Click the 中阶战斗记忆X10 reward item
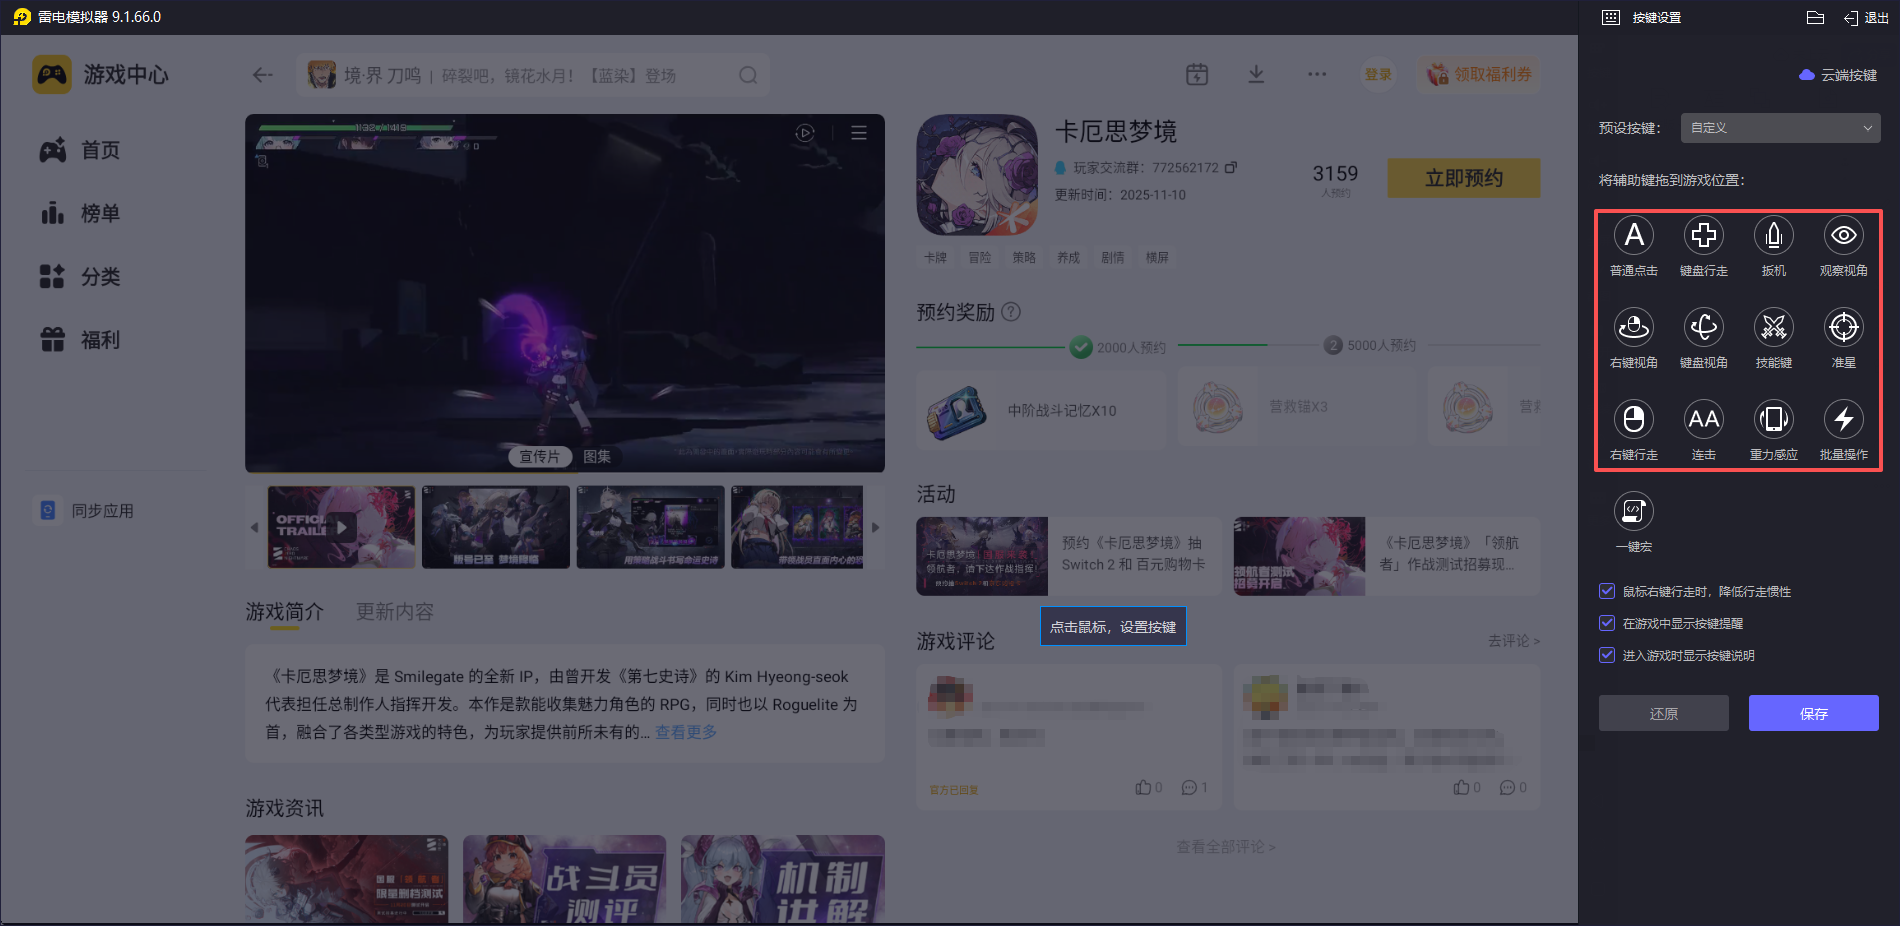 (x=1041, y=409)
